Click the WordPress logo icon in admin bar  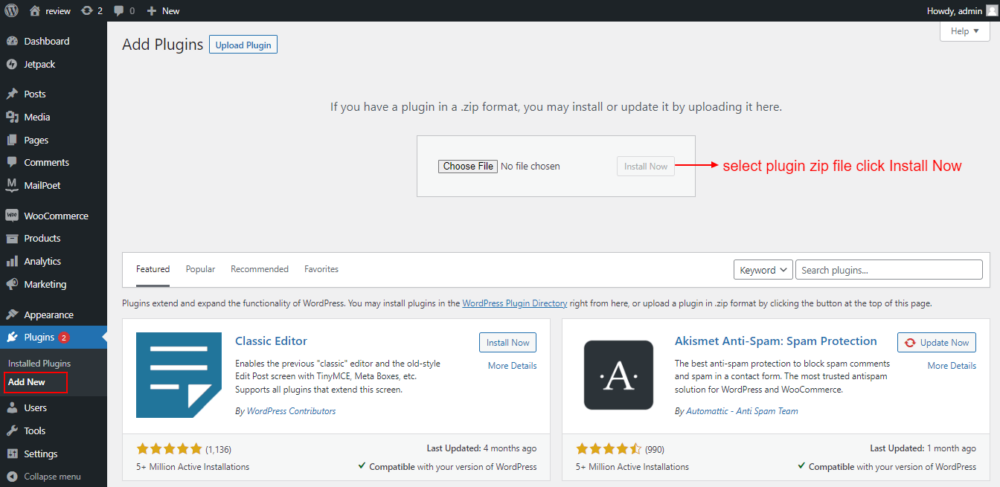point(11,11)
